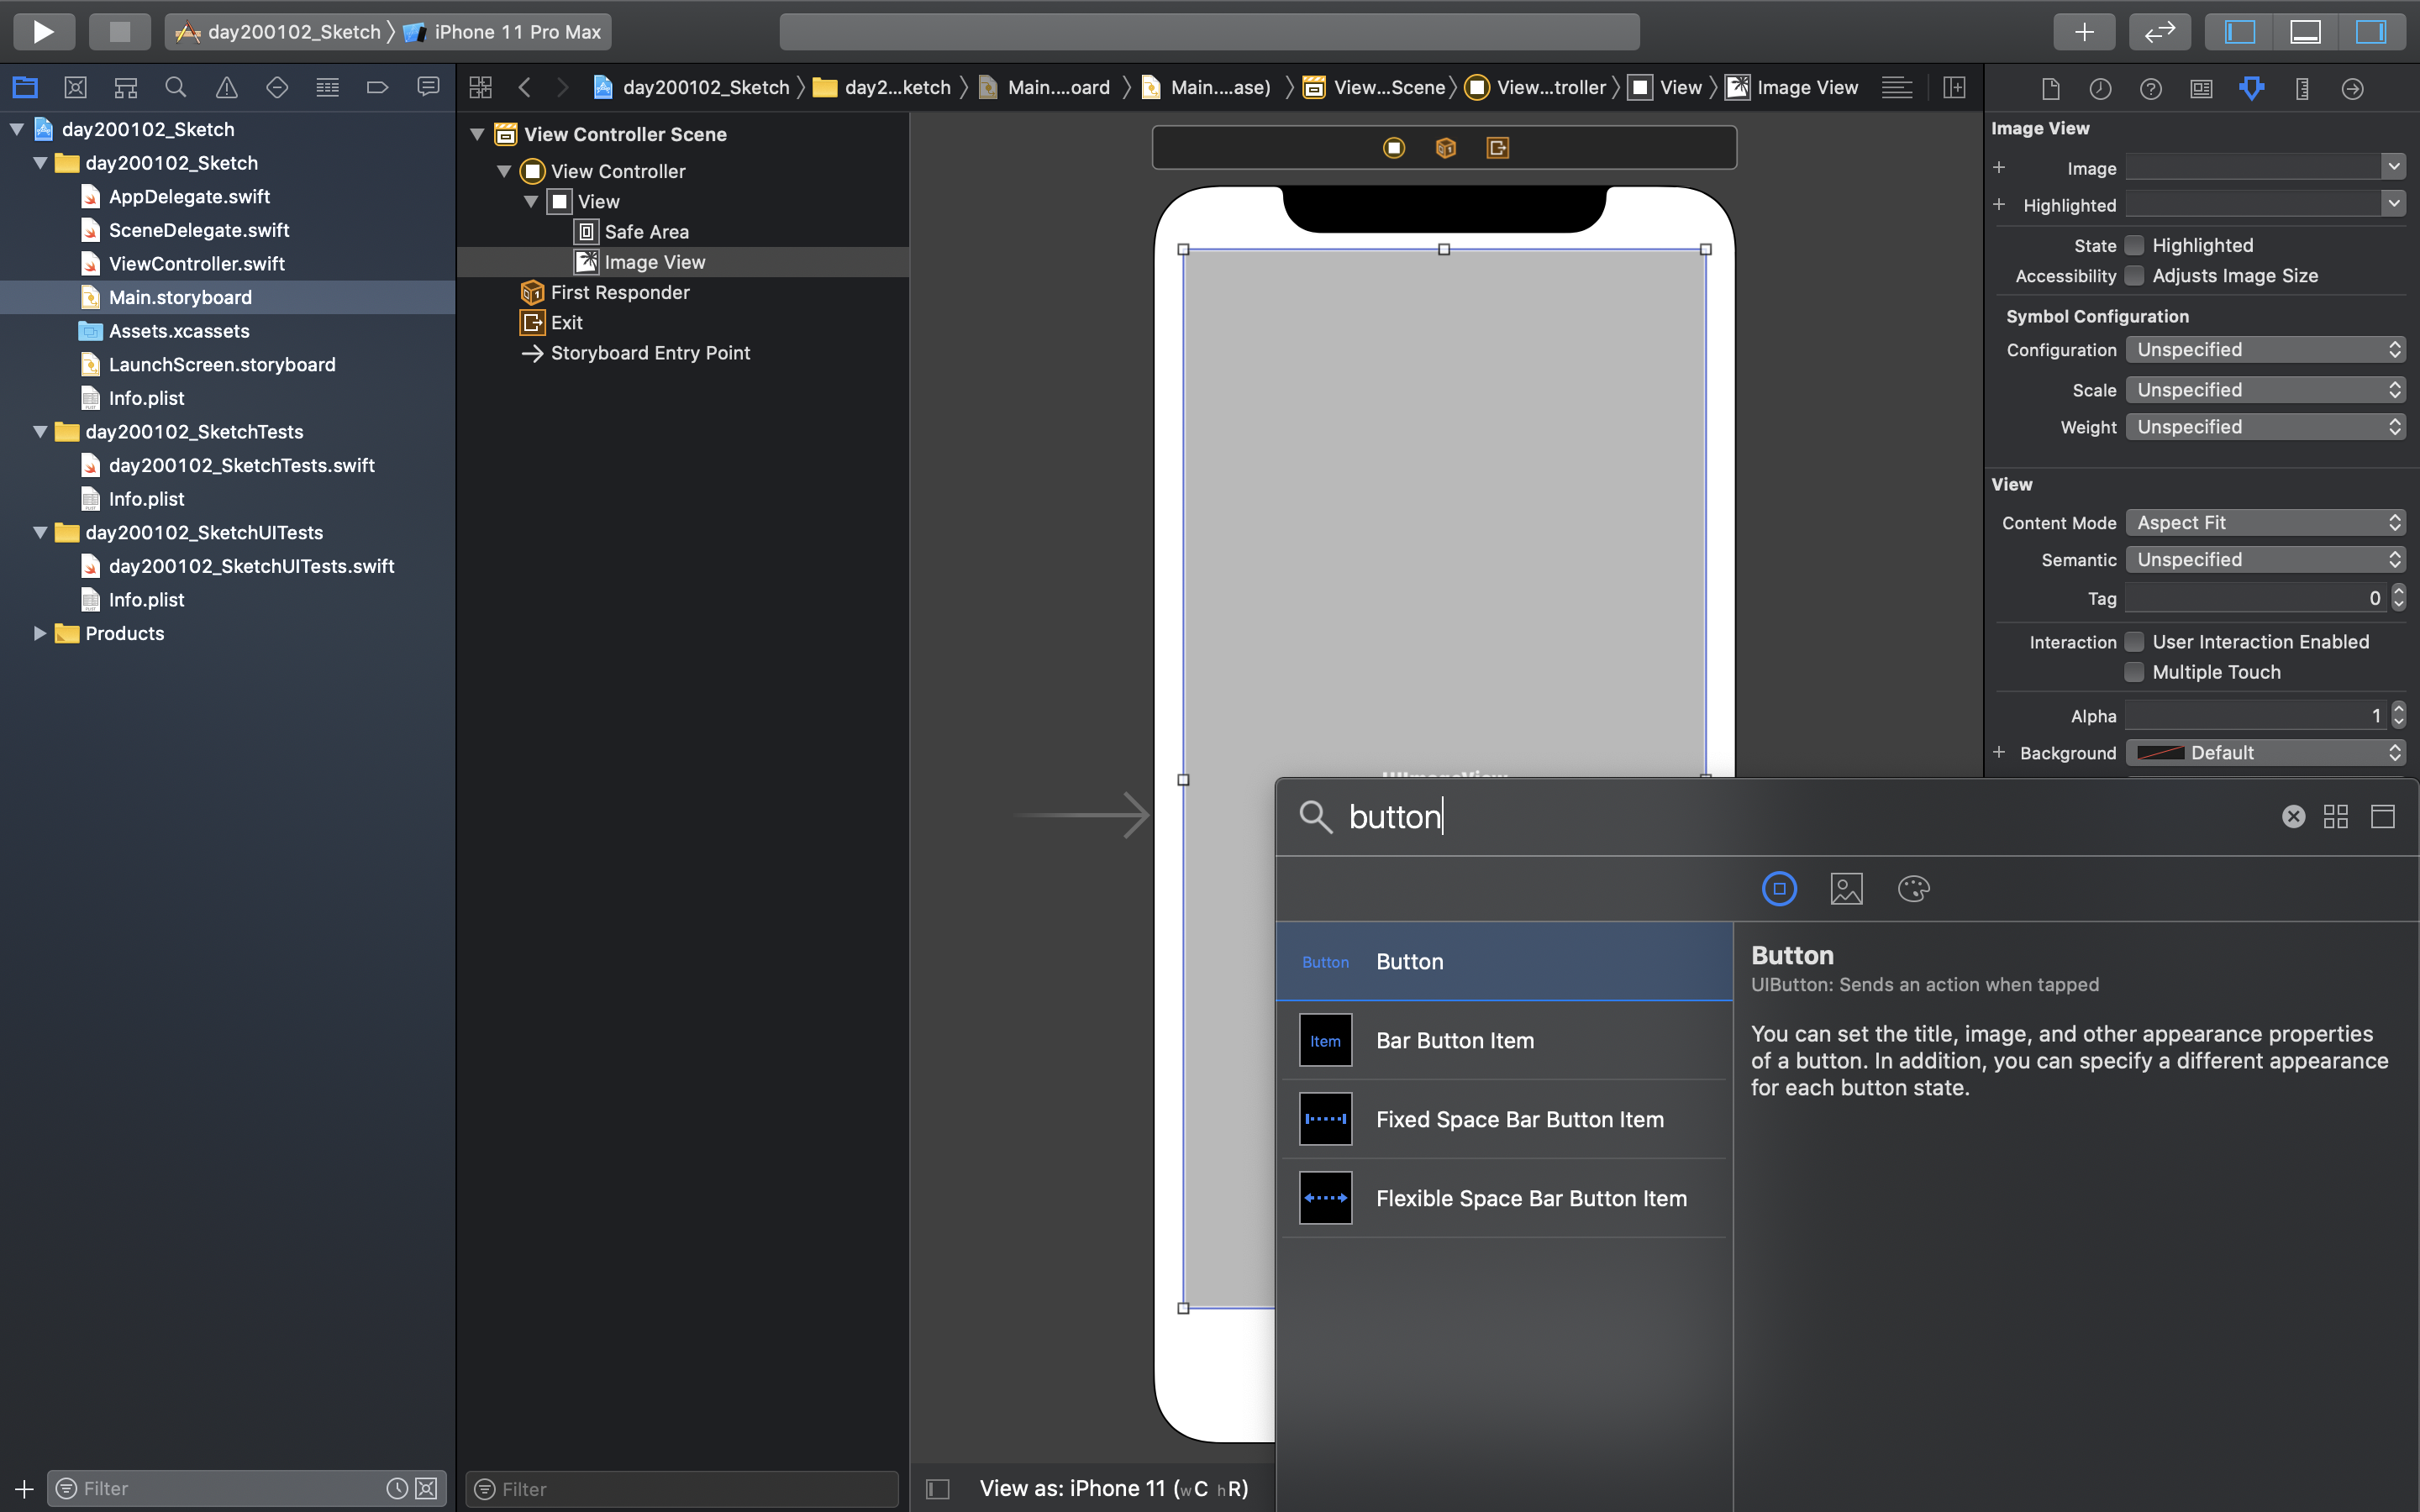Collapse the day200102_SketchTests folder

click(40, 432)
